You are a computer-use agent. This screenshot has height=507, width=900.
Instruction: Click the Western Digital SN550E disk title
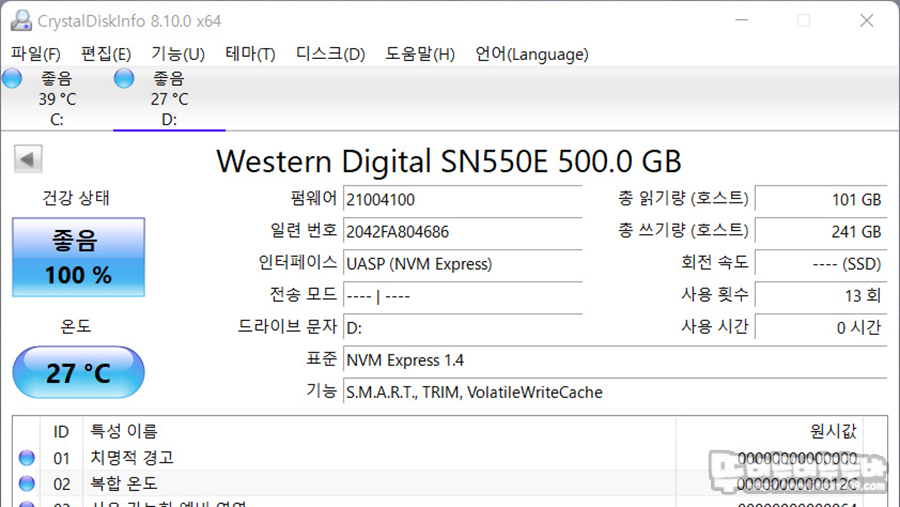[449, 161]
